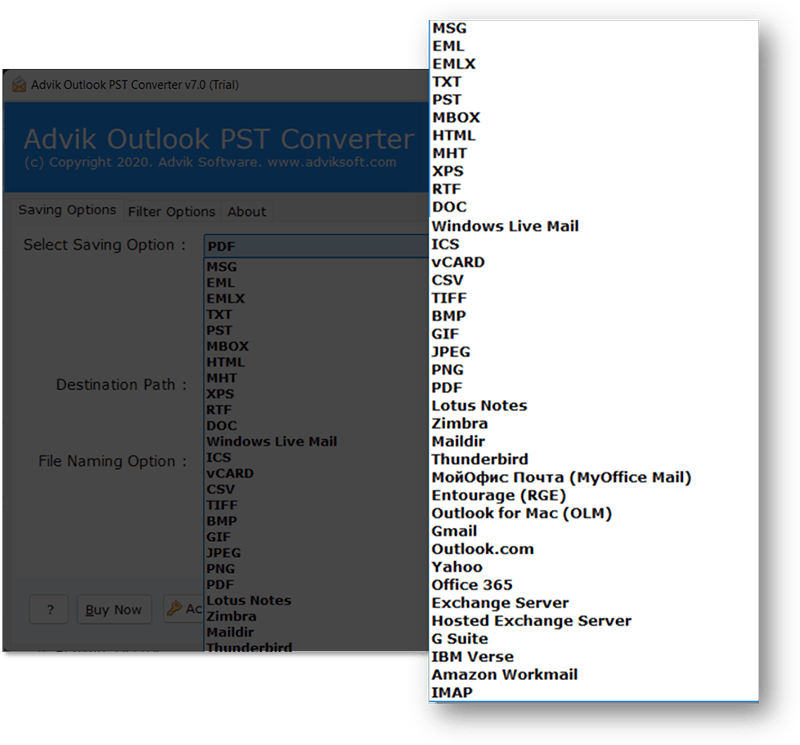This screenshot has width=800, height=745.
Task: Open the Select Saving Option dropdown showing PDF
Action: point(316,246)
